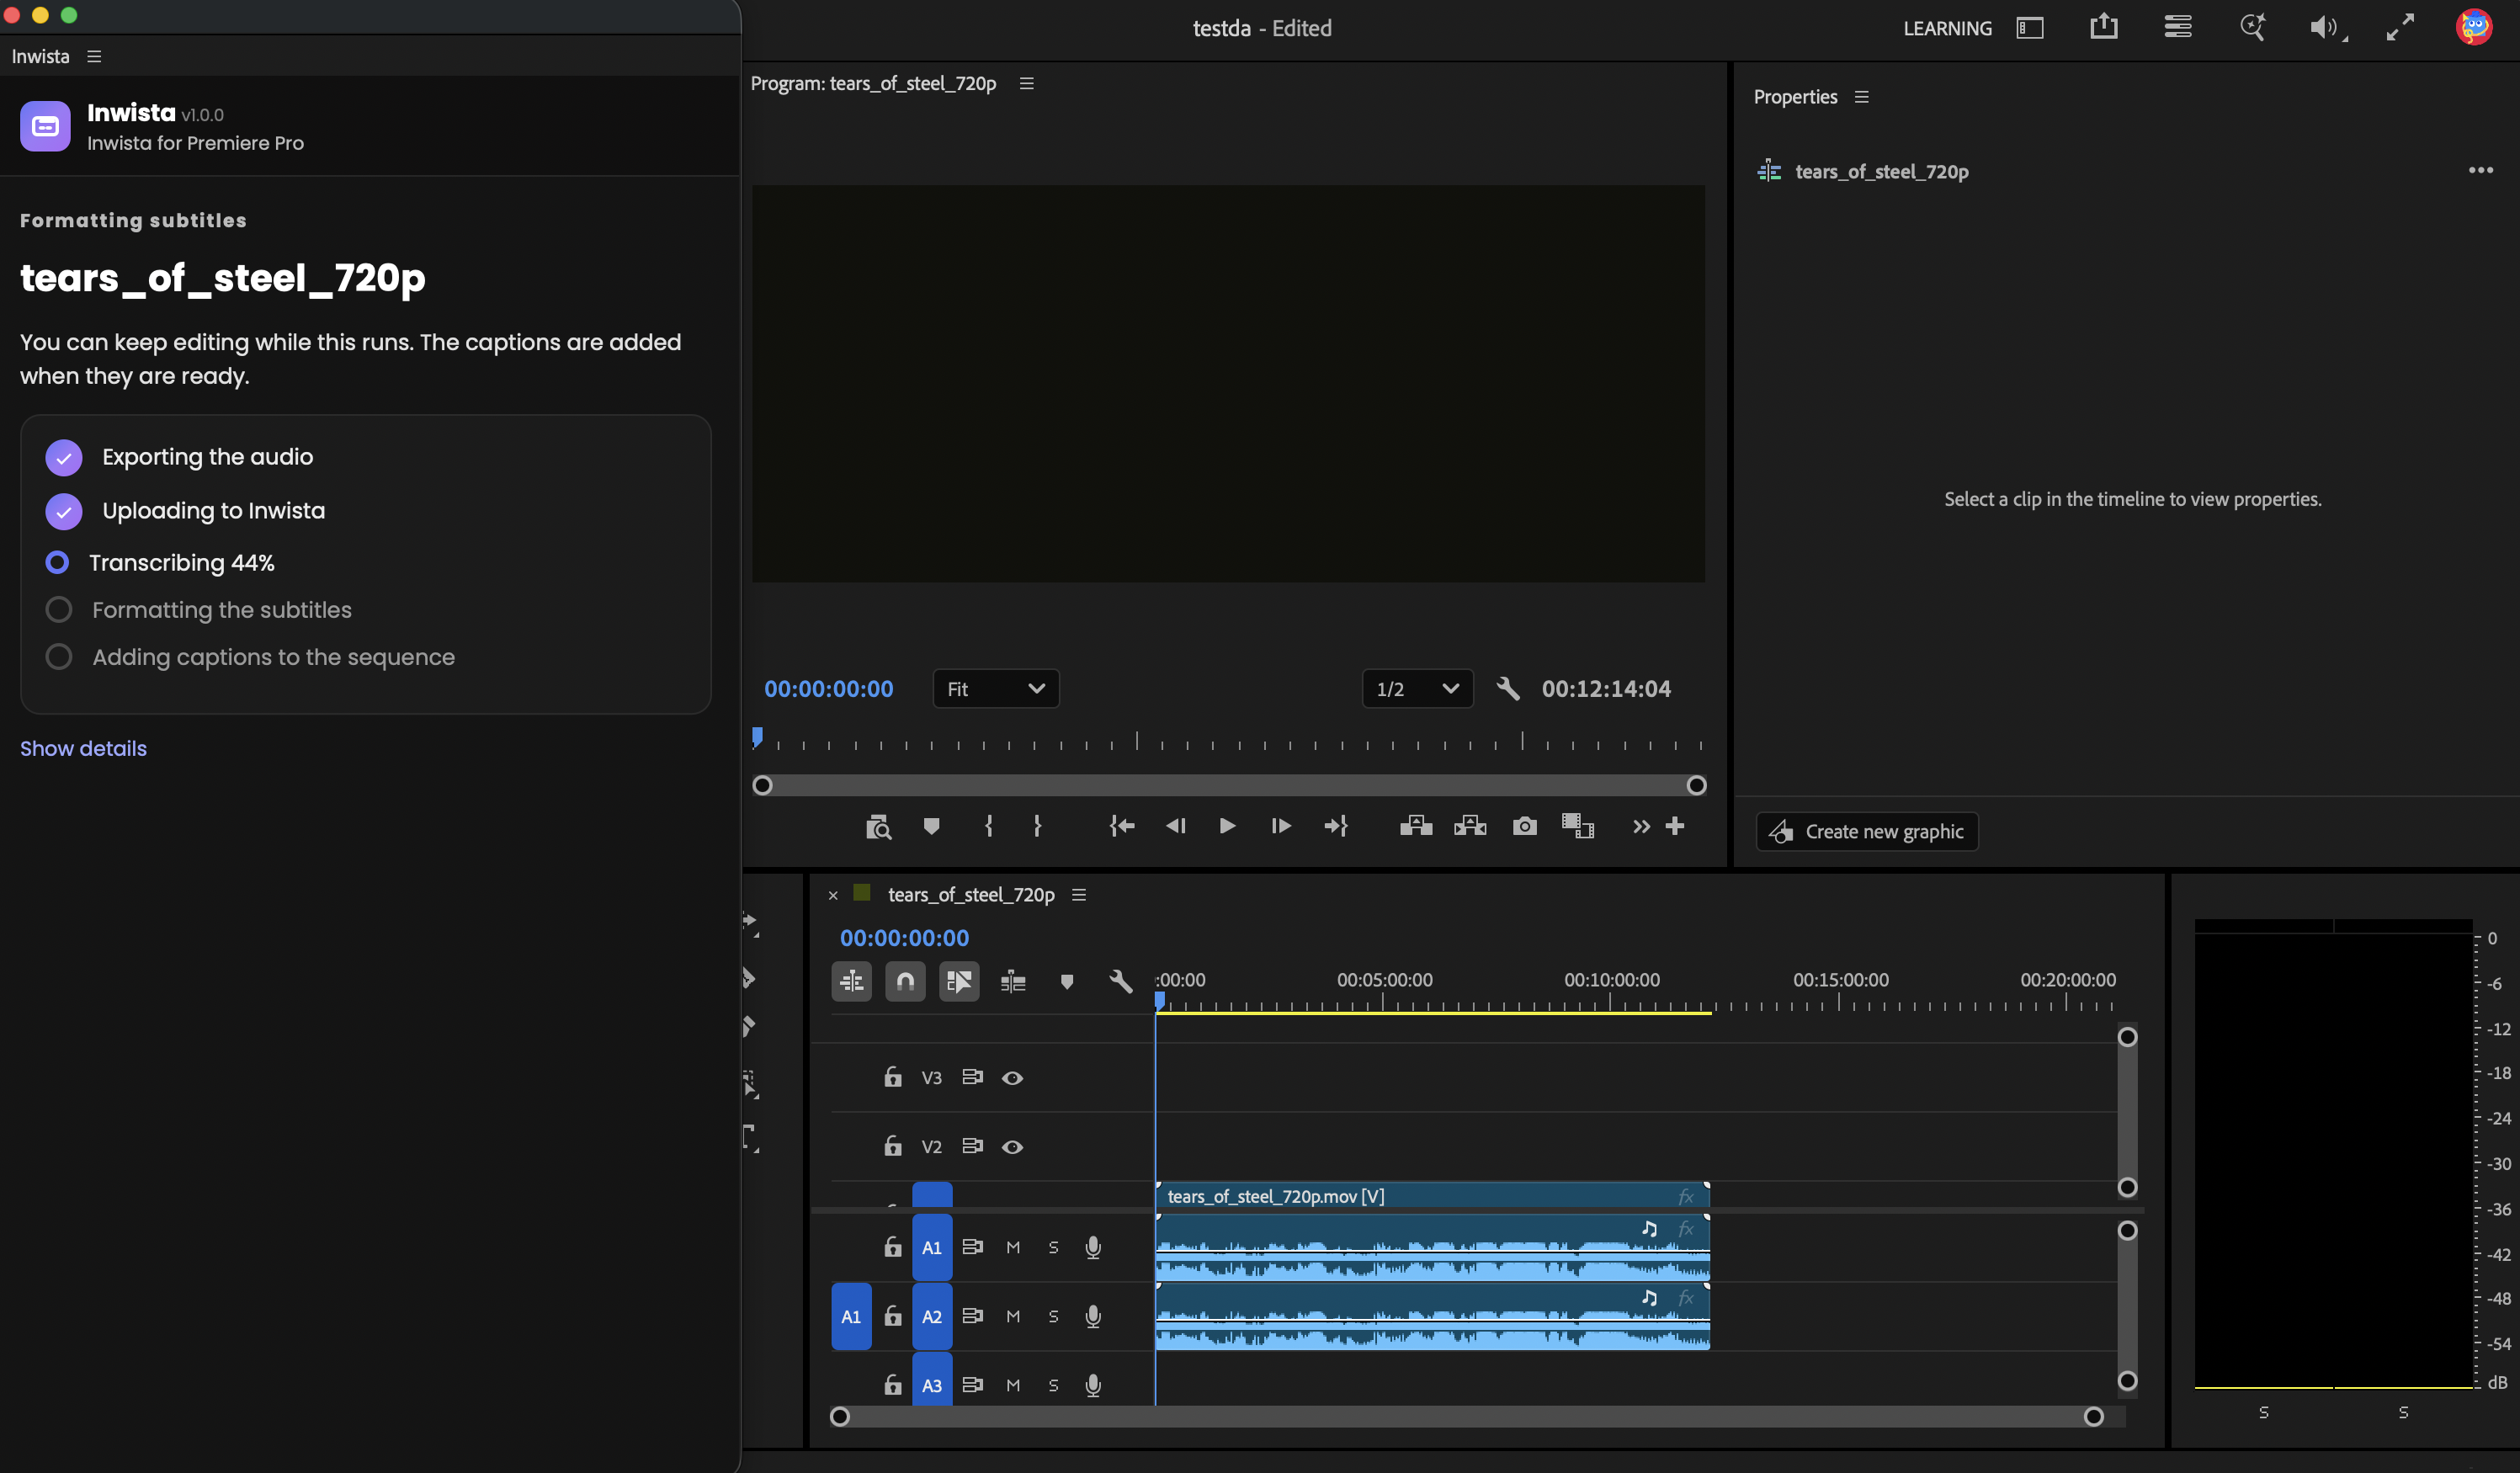2520x1473 pixels.
Task: Go to In point button
Action: [1122, 826]
